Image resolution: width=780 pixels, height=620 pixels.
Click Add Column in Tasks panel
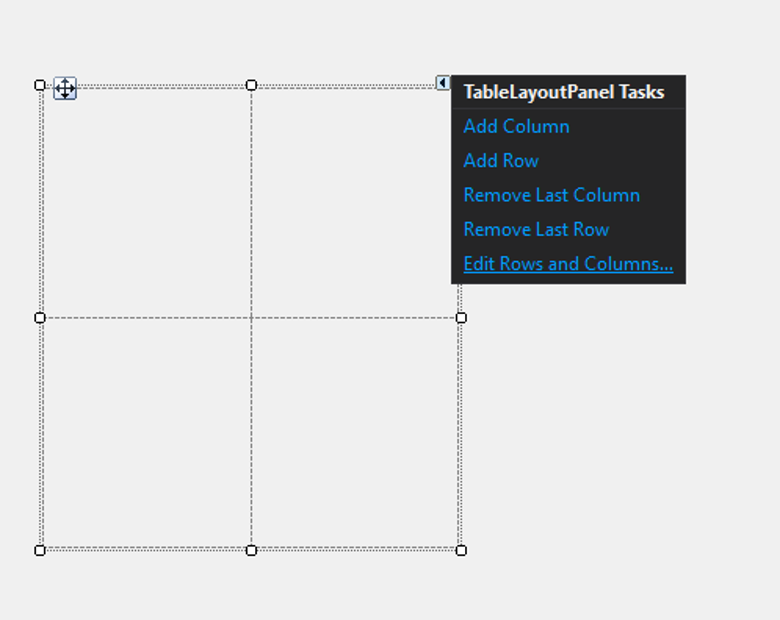pos(516,126)
